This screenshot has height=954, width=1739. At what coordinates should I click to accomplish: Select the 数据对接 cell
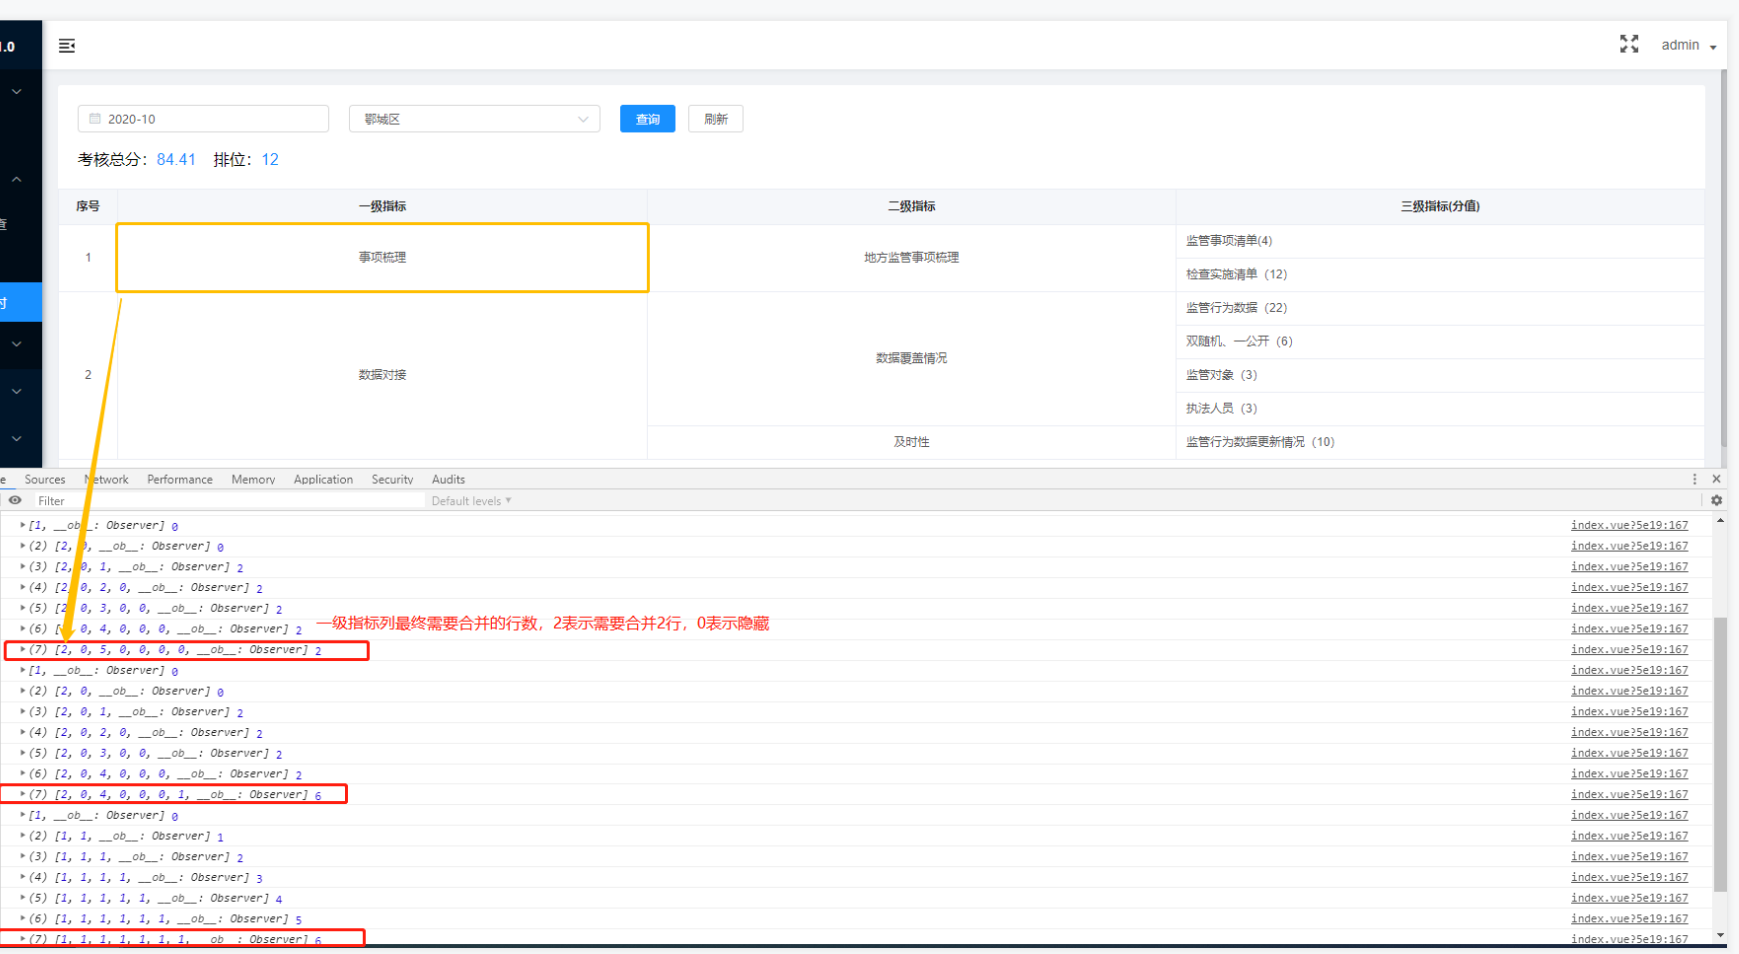click(382, 375)
